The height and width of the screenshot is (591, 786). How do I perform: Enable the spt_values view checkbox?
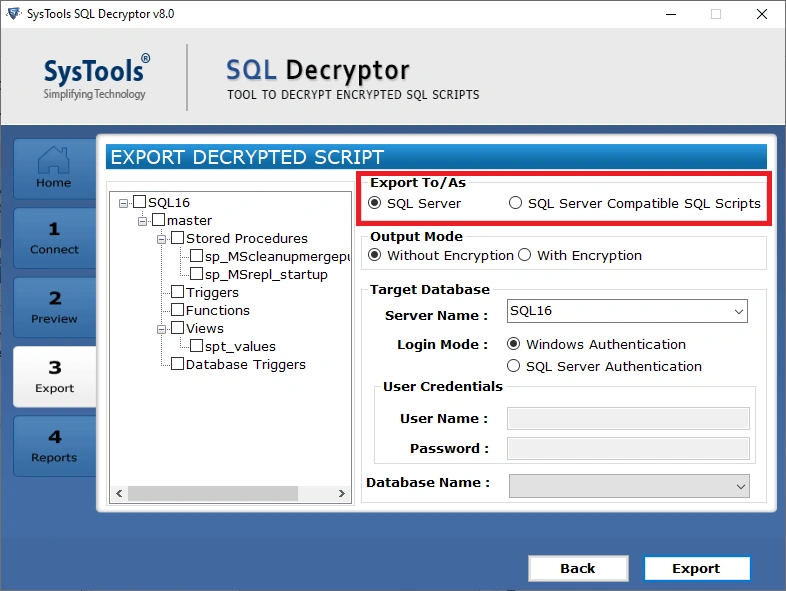point(197,347)
